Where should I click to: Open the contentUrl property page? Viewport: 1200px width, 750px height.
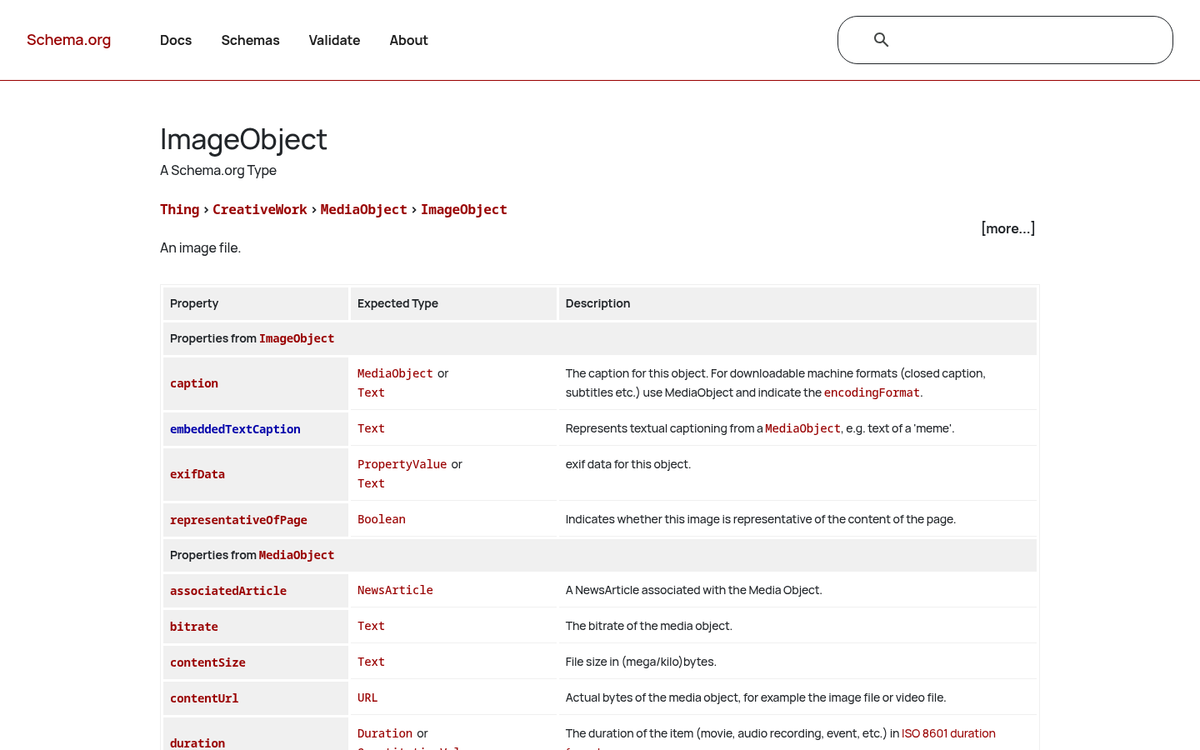click(203, 697)
